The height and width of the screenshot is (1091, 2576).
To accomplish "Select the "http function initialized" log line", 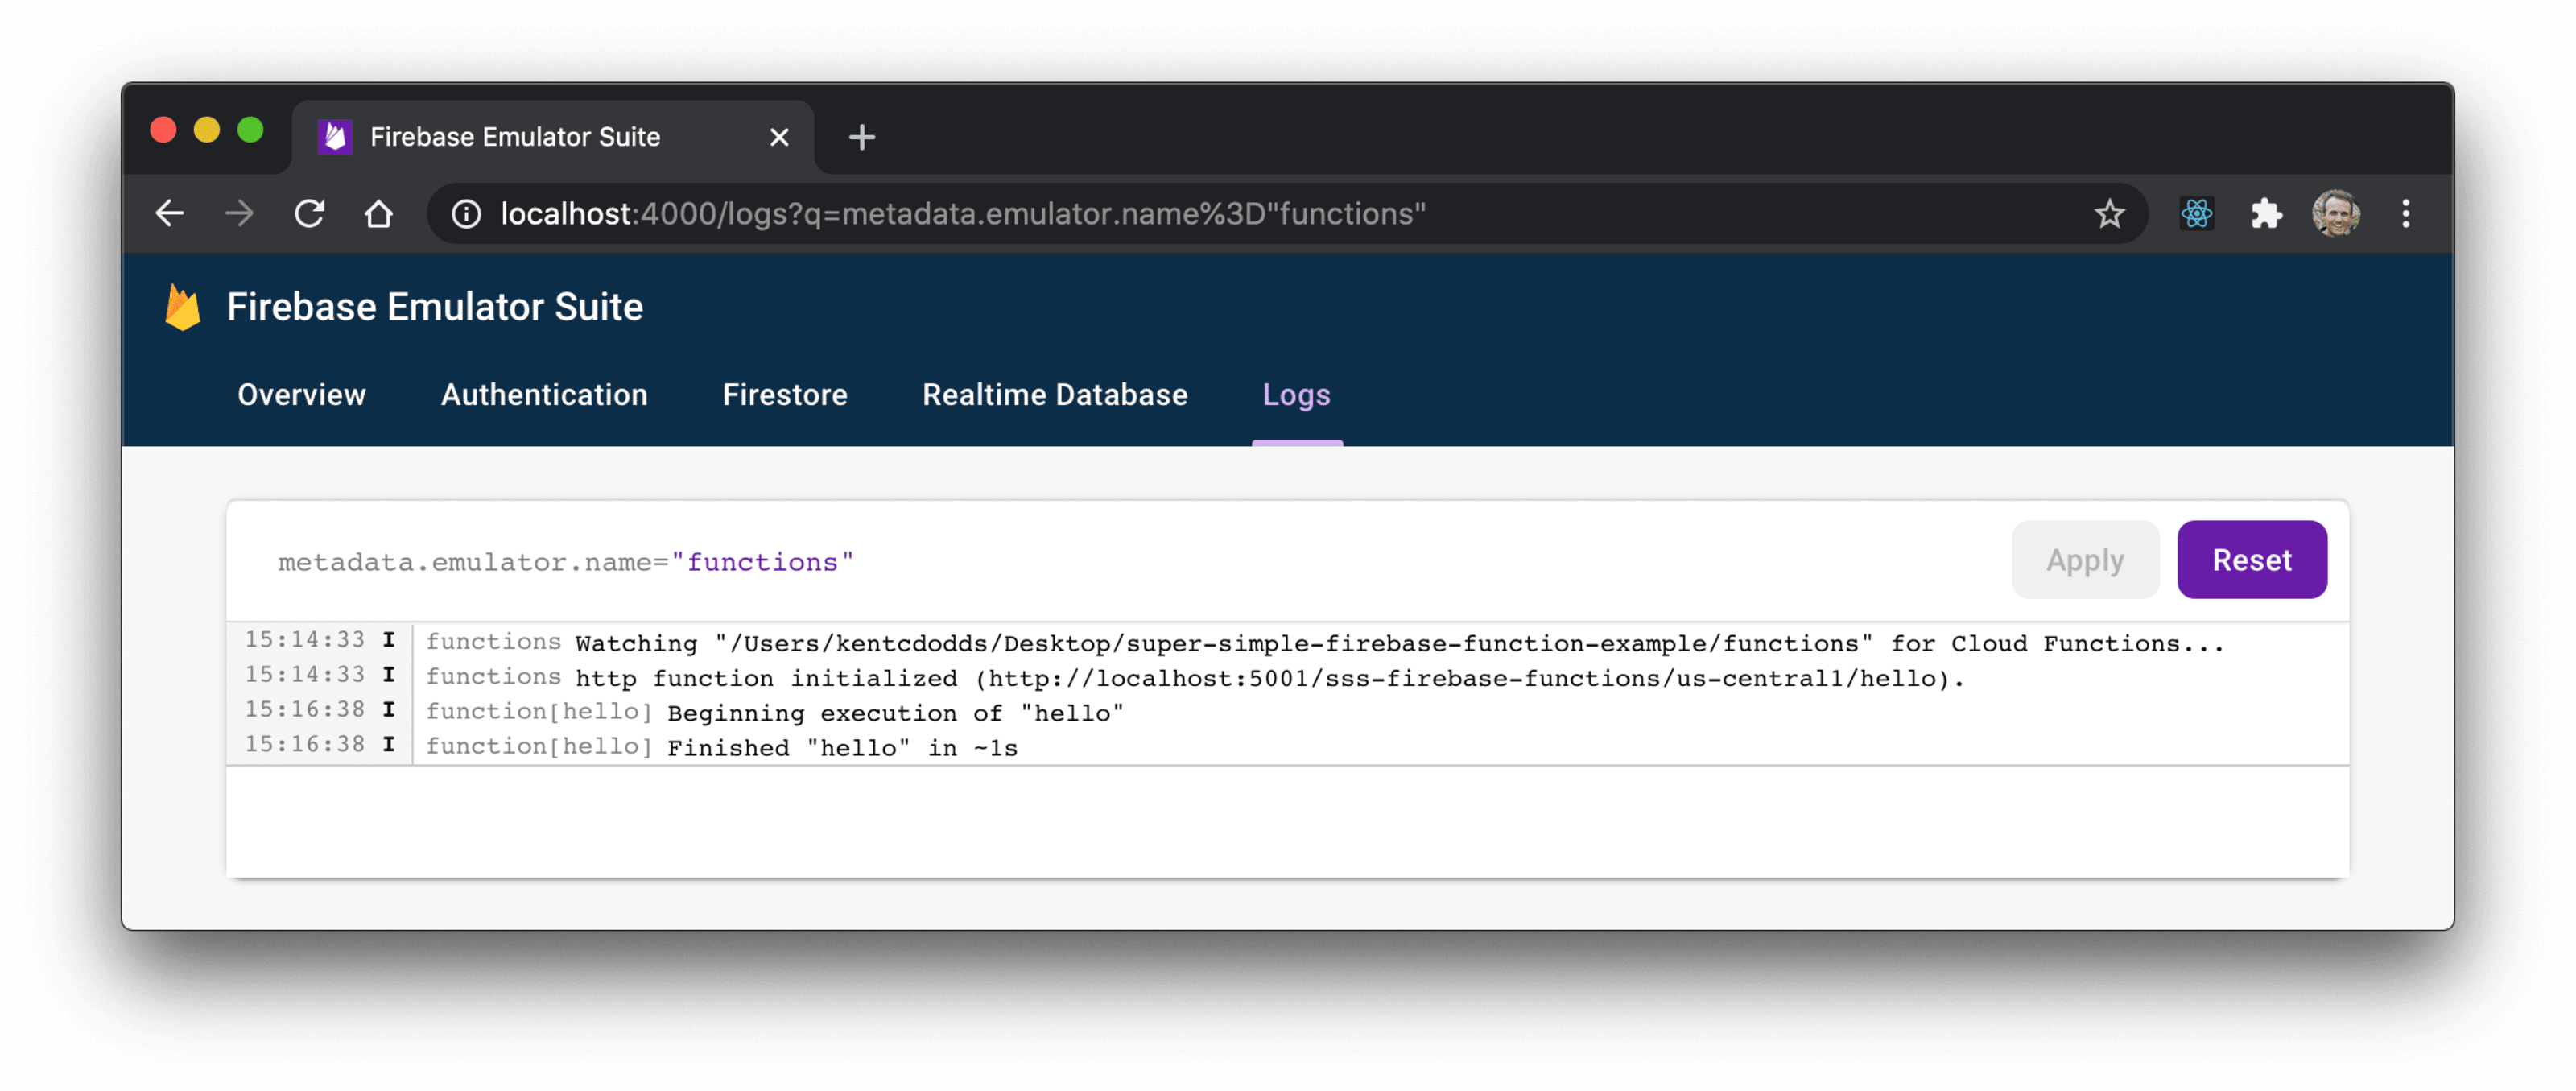I will click(1288, 677).
